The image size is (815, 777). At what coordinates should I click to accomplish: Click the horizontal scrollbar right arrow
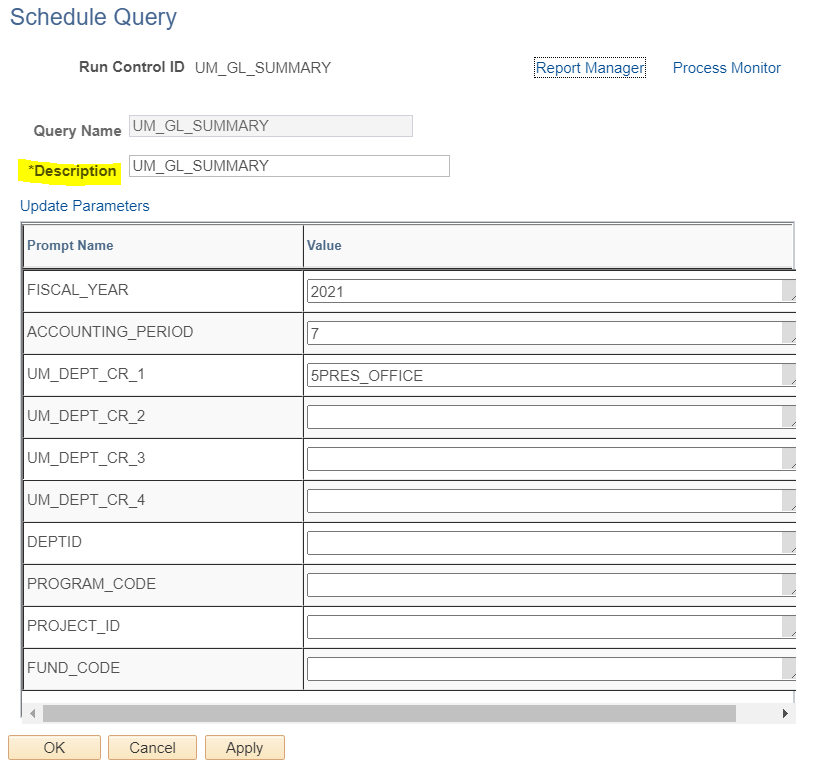[x=785, y=714]
